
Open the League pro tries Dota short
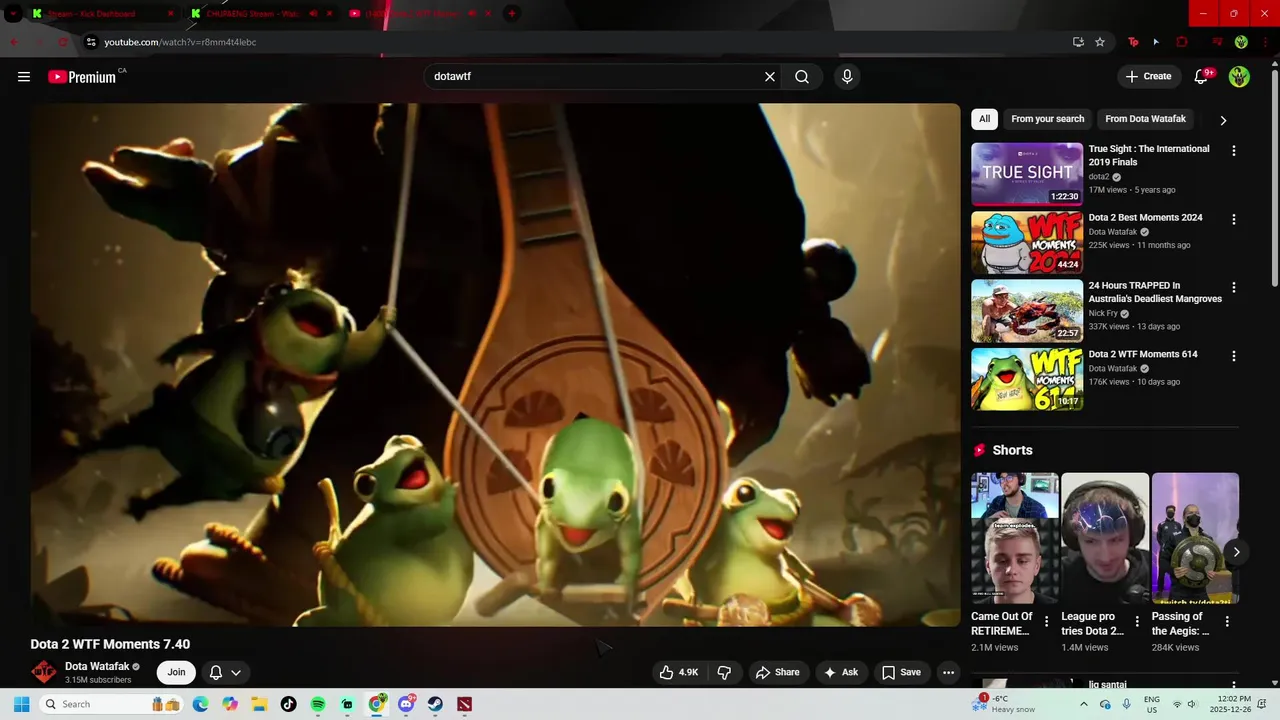(x=1105, y=538)
